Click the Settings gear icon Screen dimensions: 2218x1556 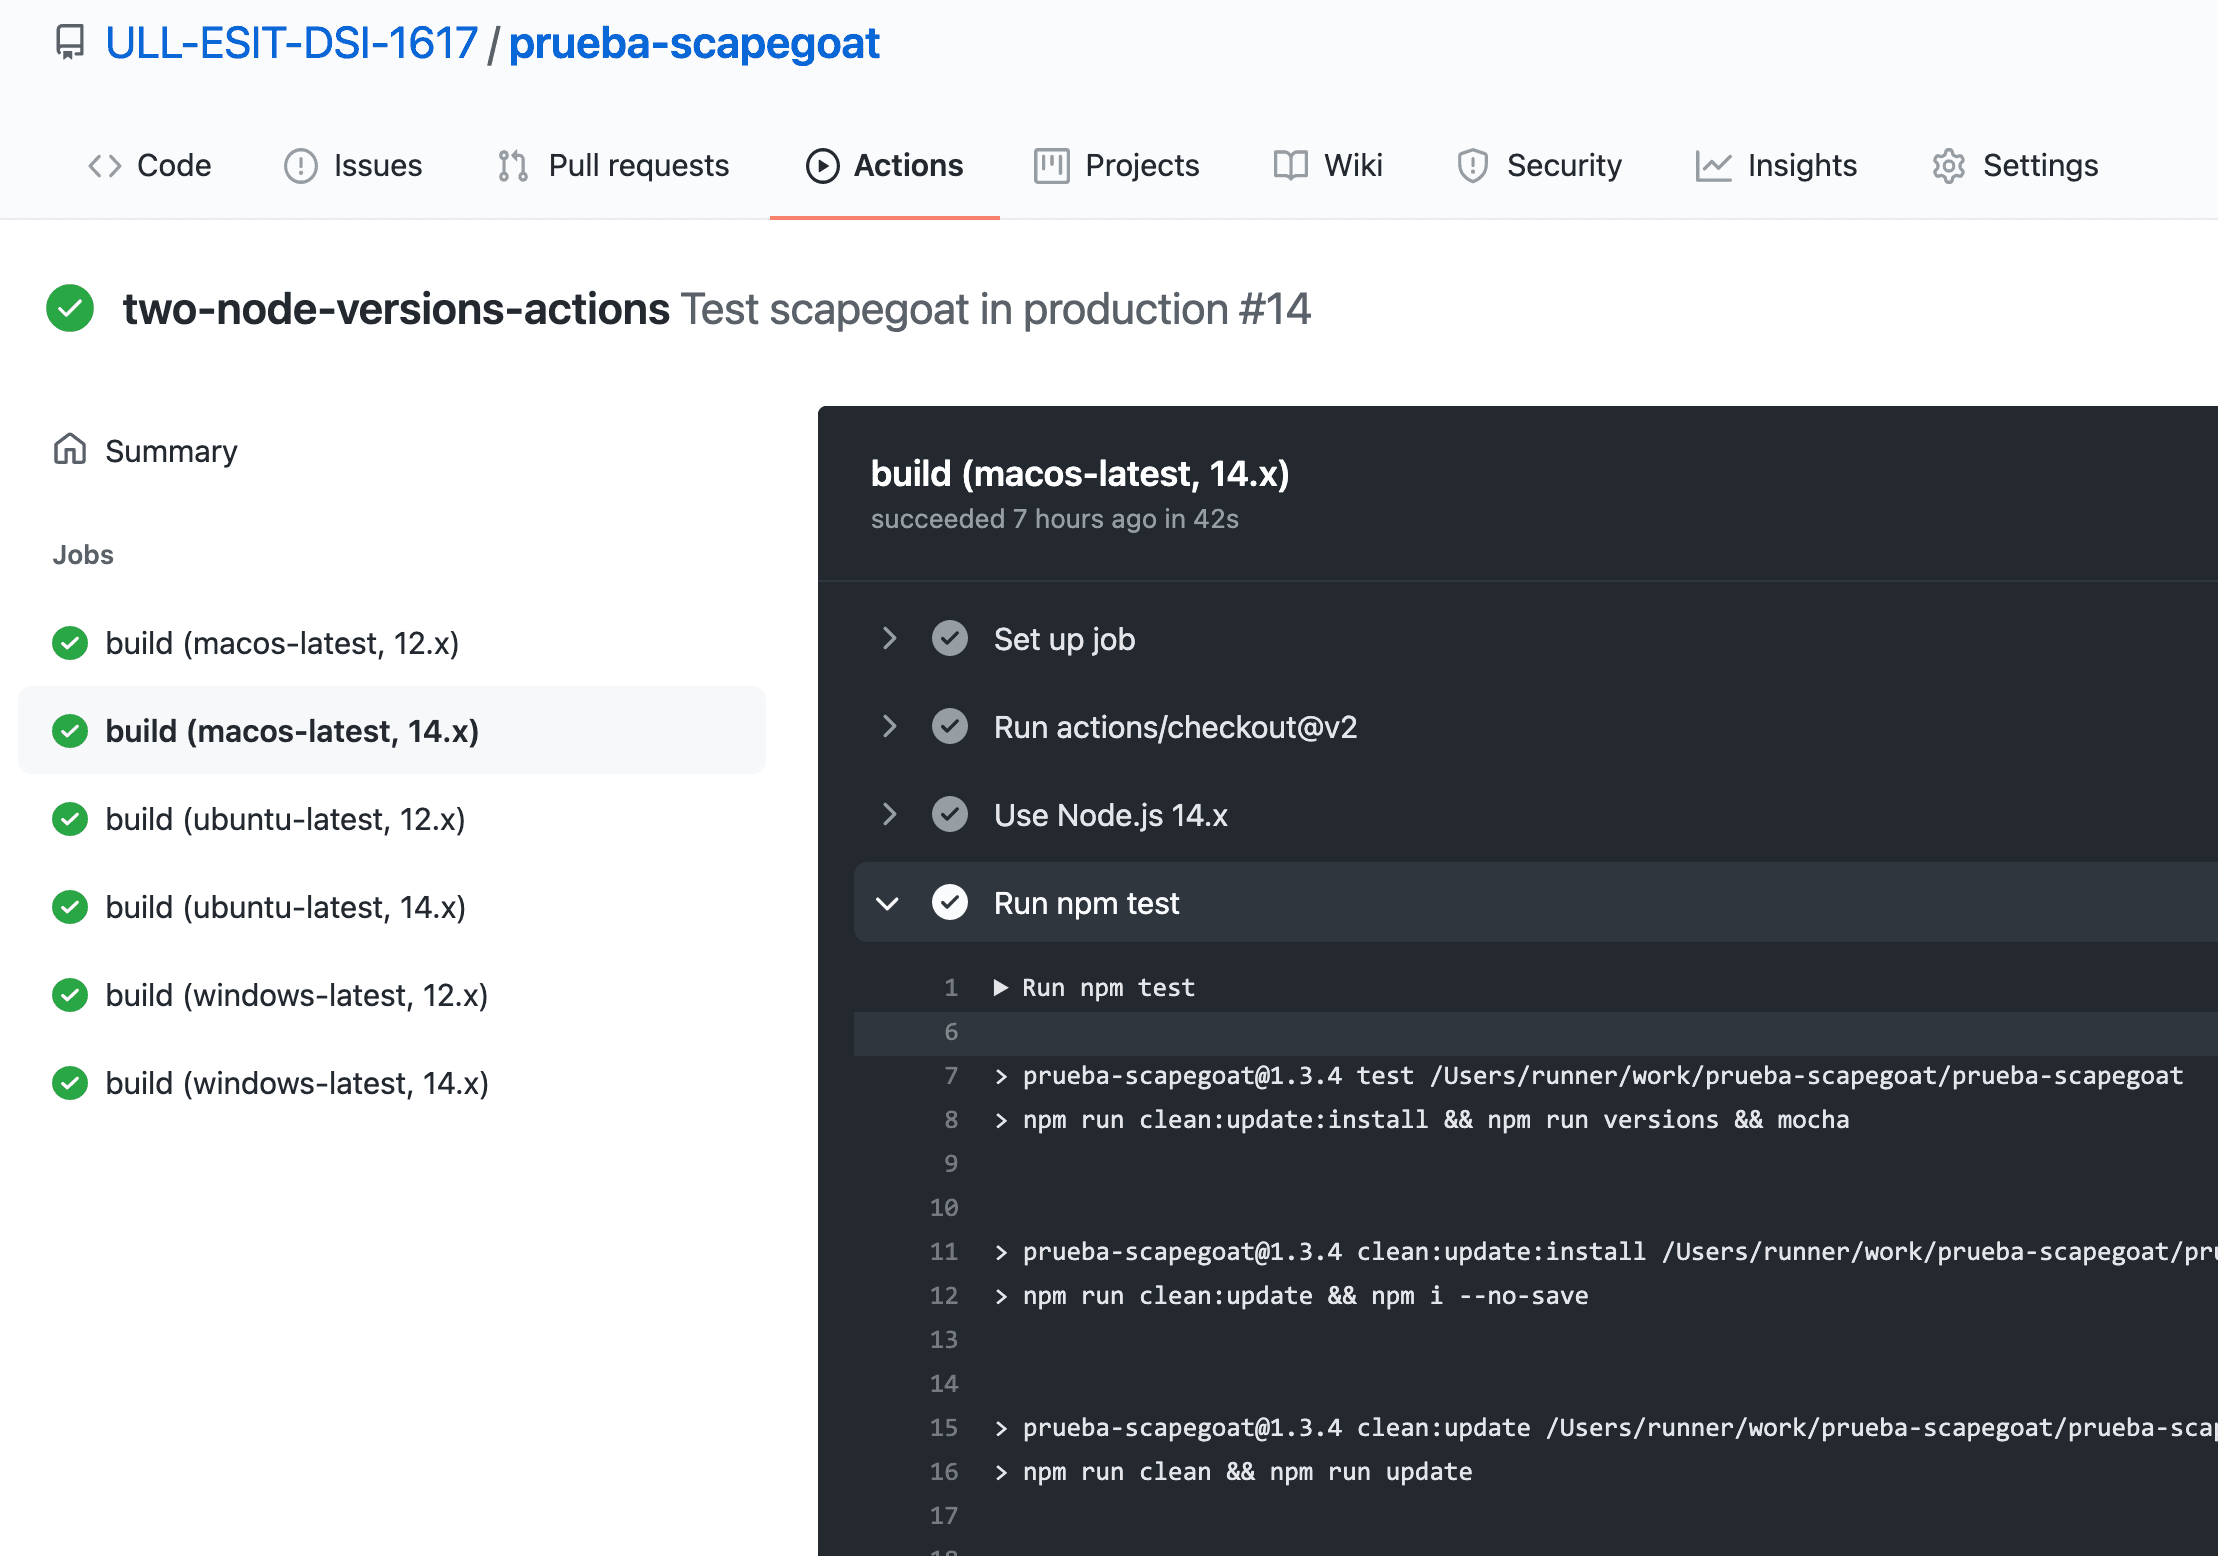(x=1948, y=166)
